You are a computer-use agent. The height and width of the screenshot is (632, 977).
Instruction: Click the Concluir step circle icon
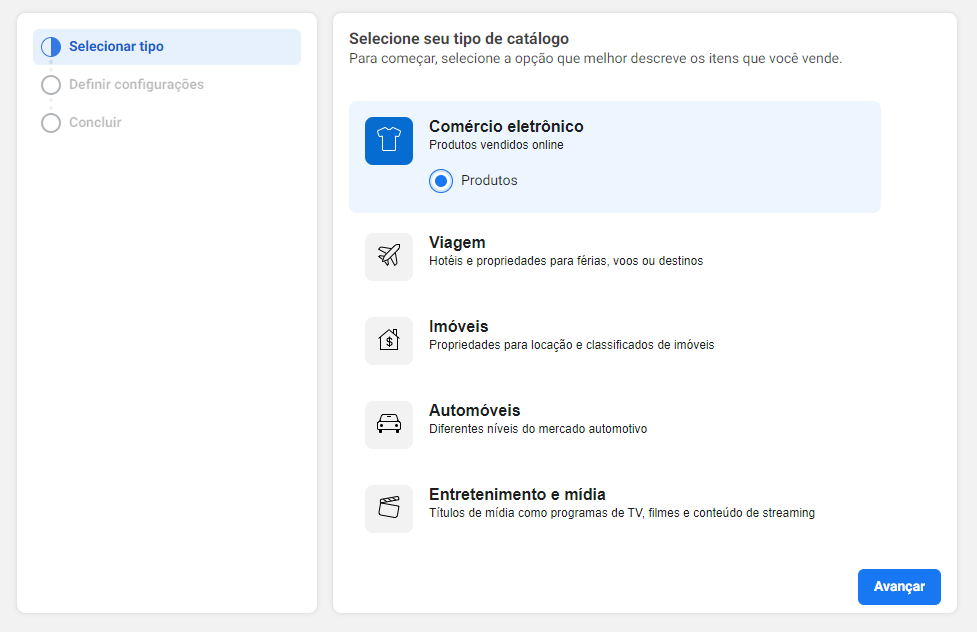51,123
